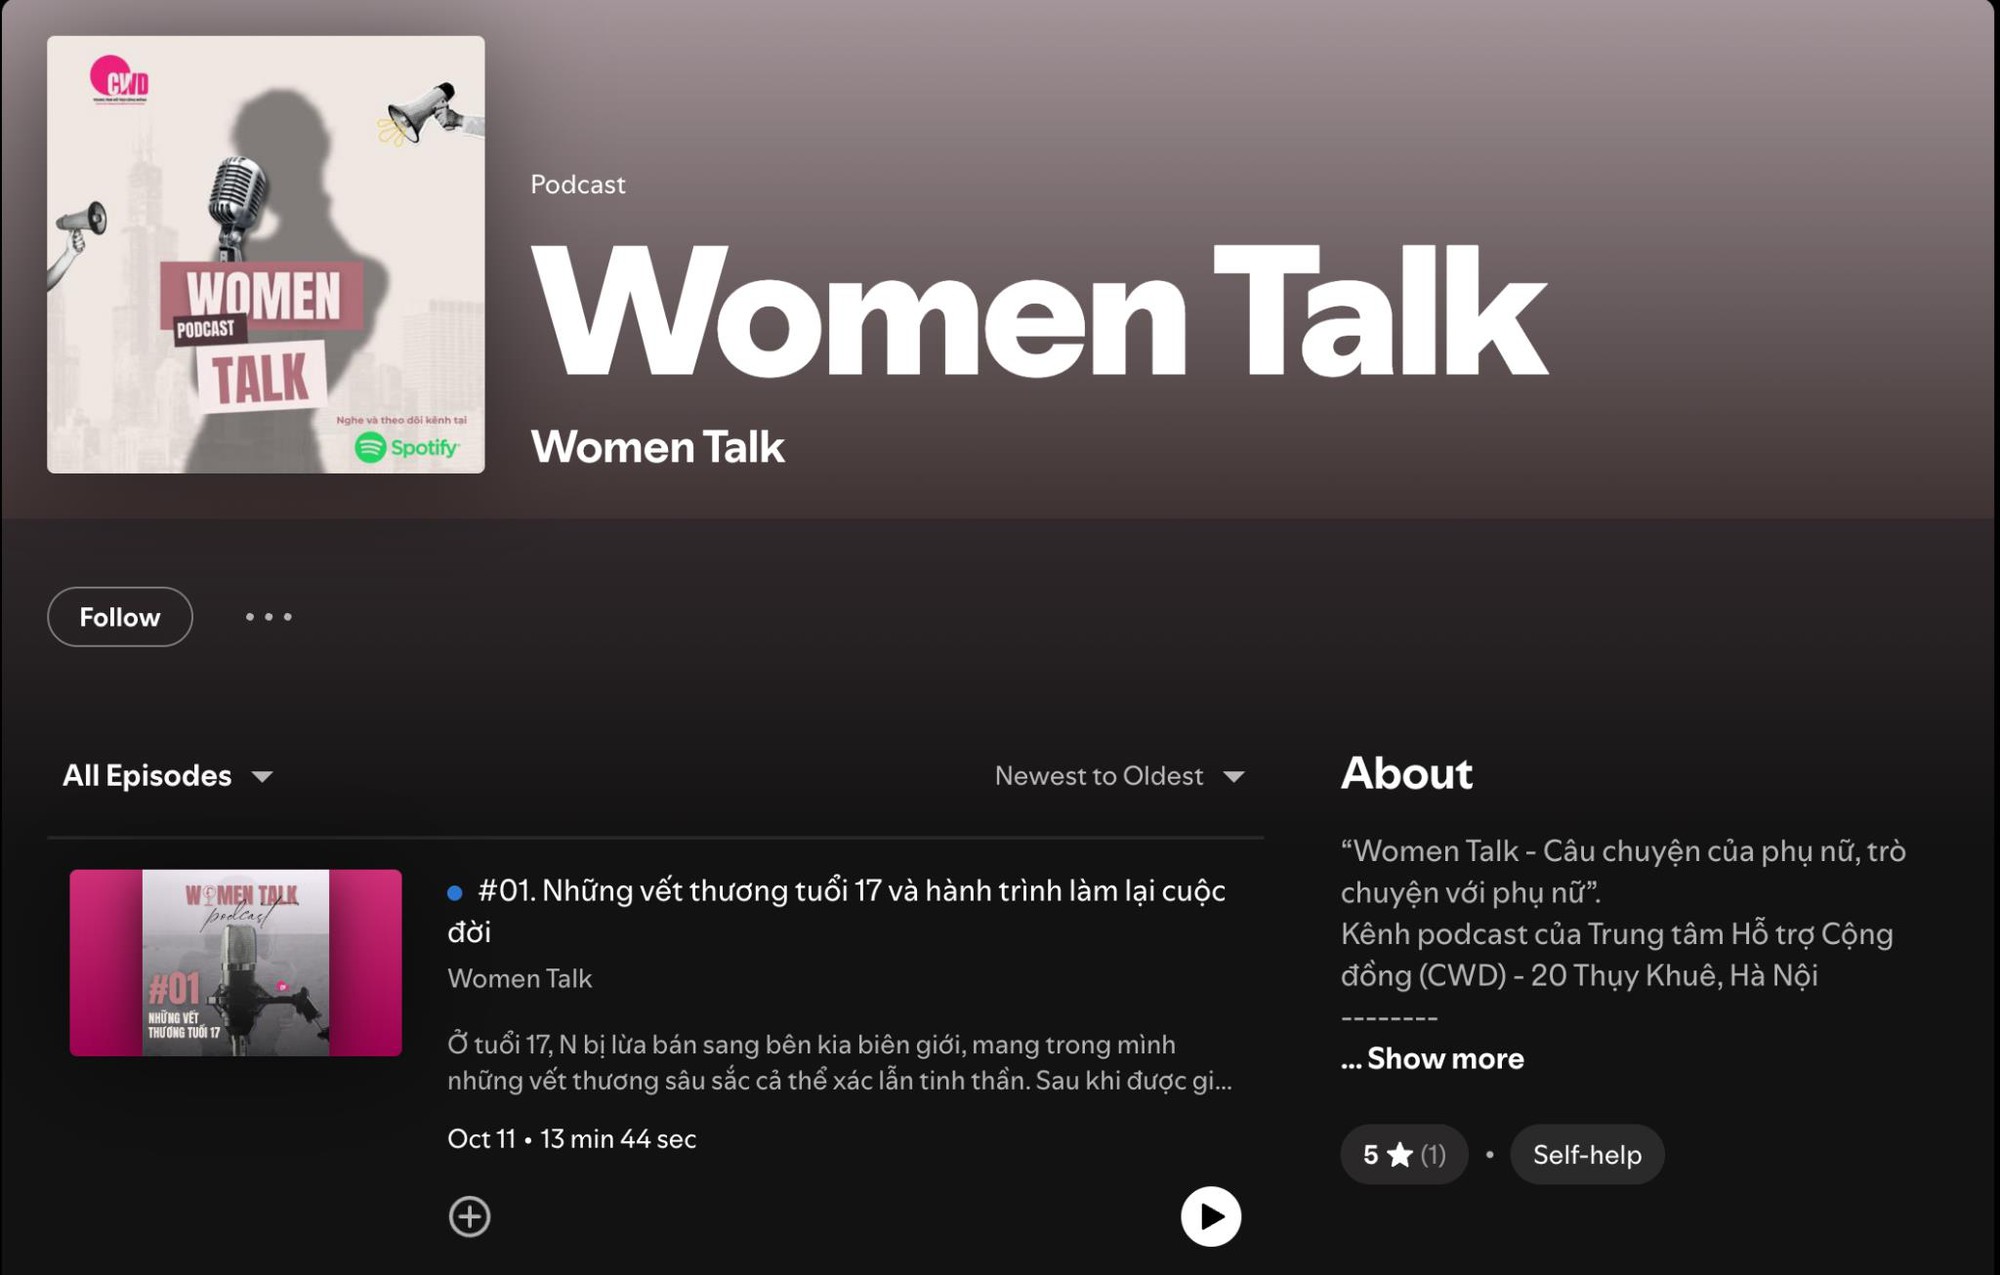Open the Women Talk podcast cover image

[266, 254]
